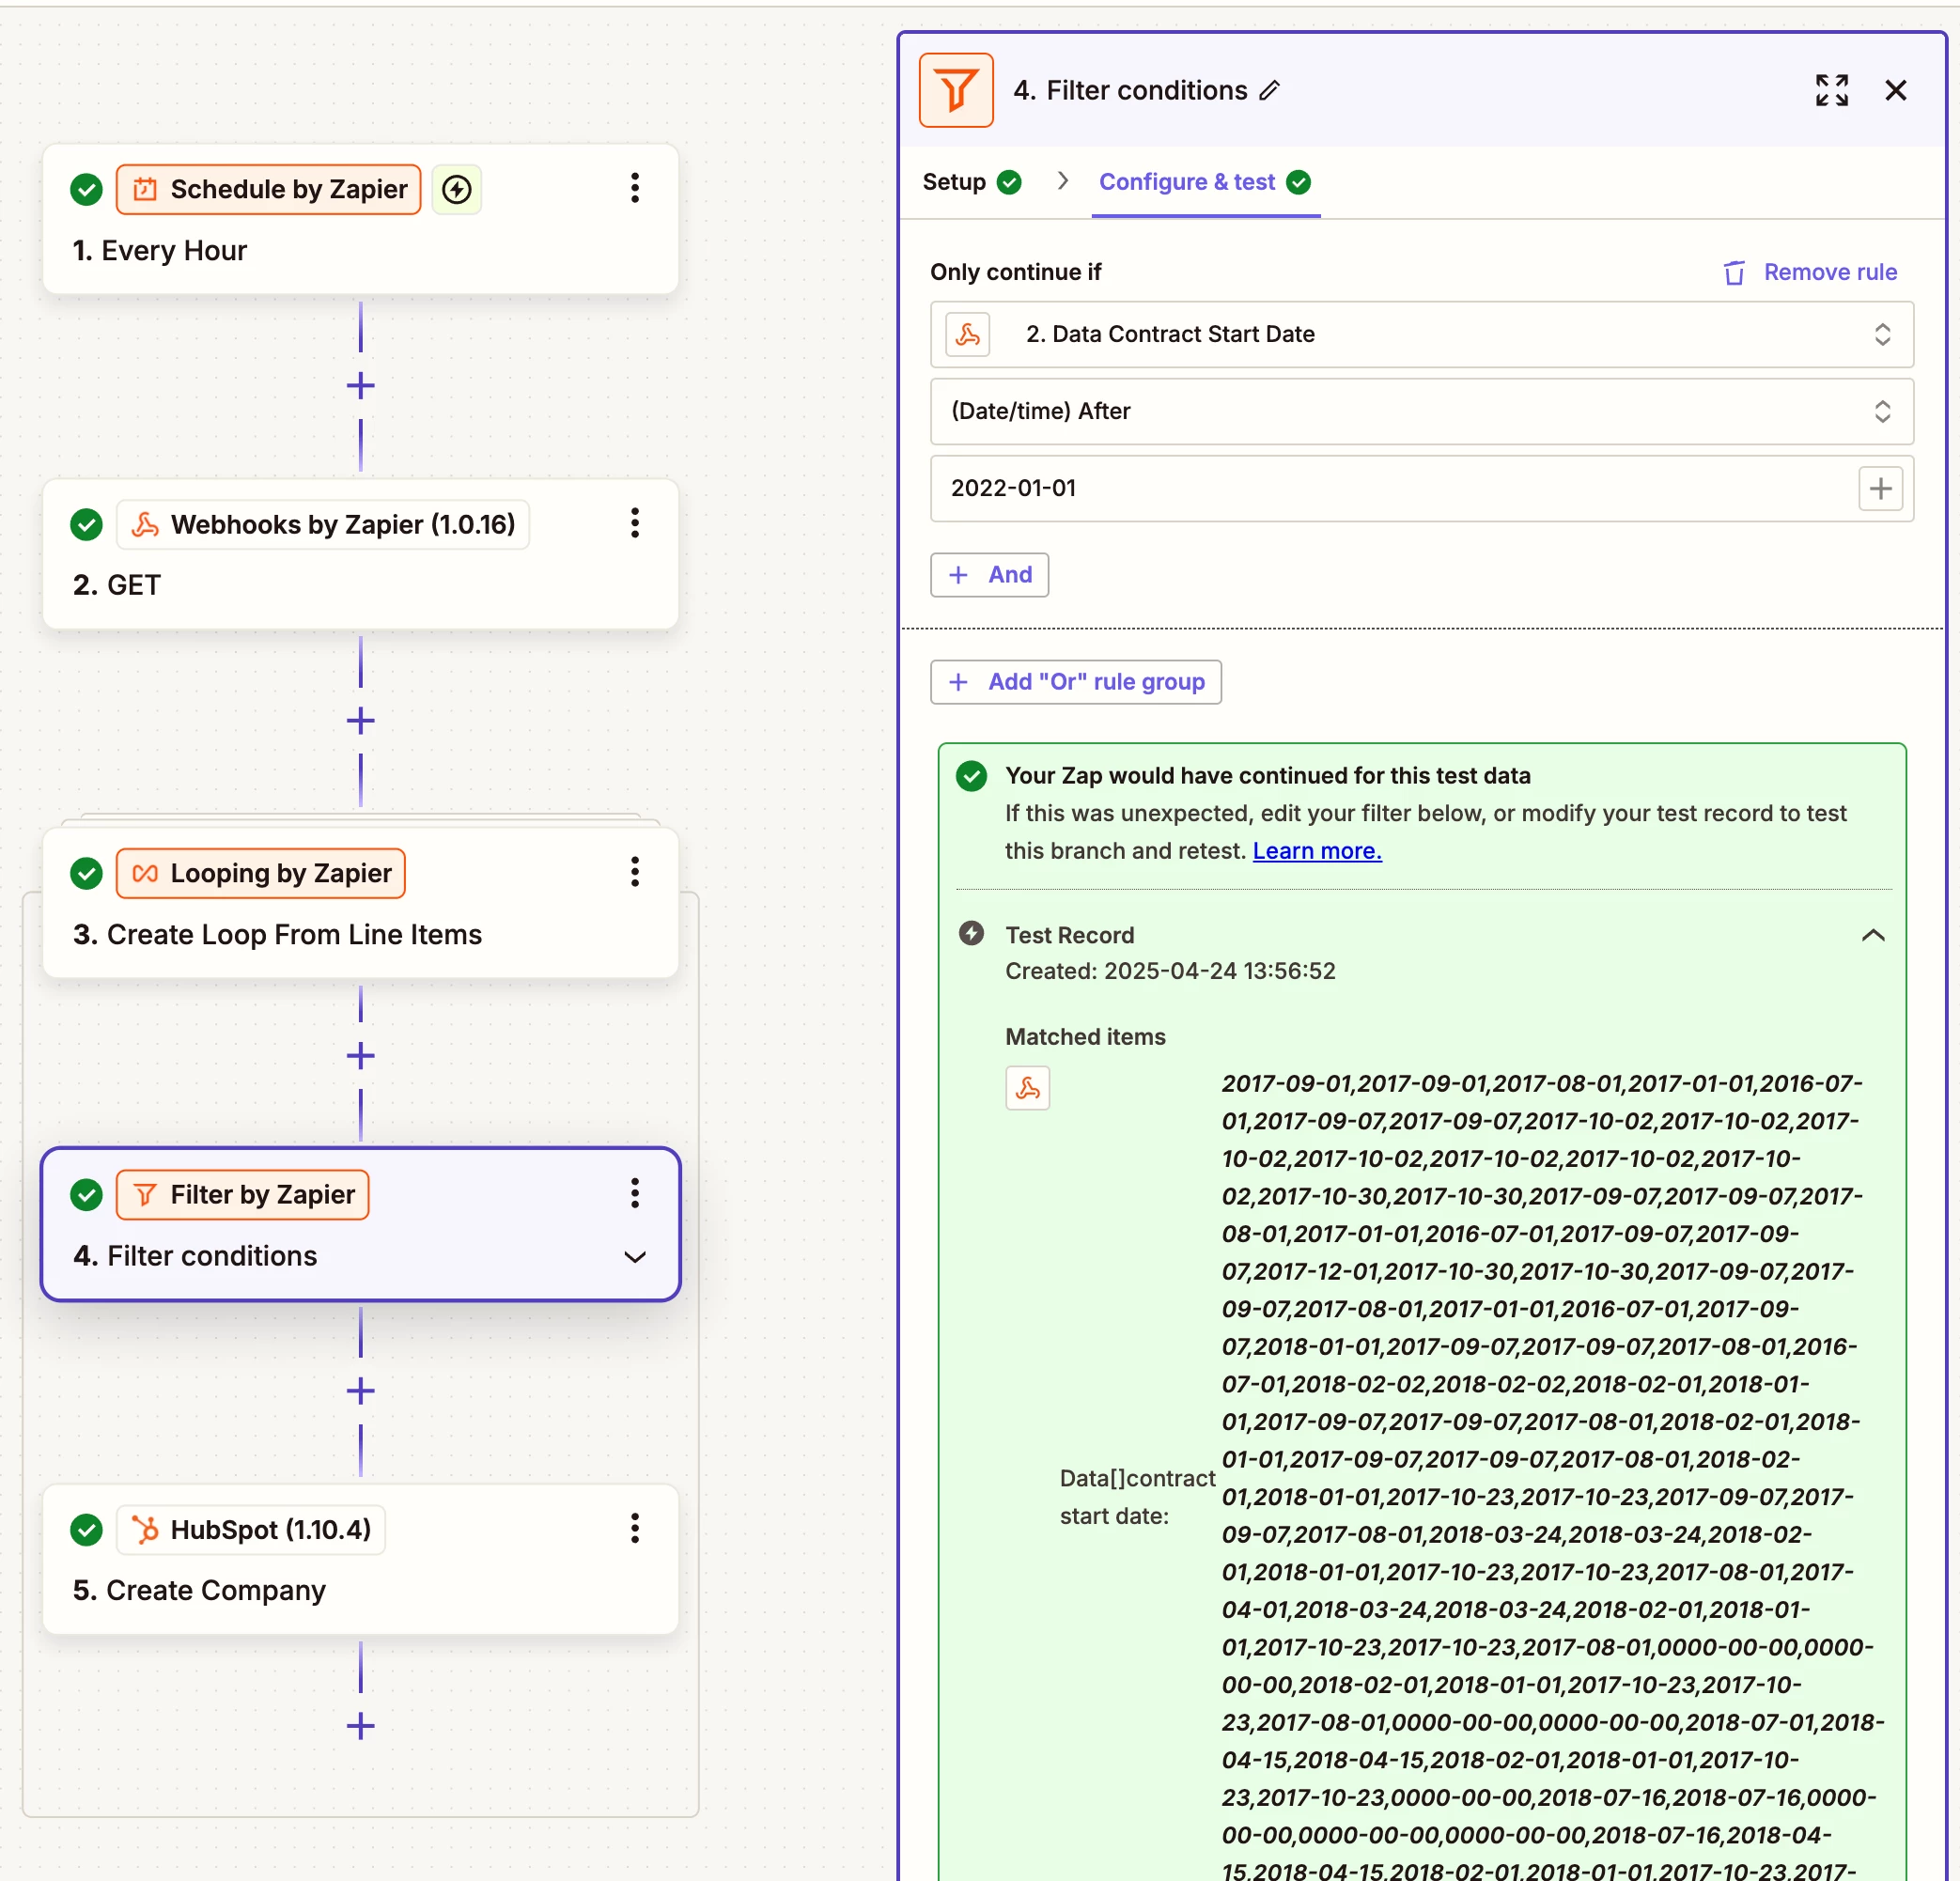Viewport: 1960px width, 1881px height.
Task: Expand chevron on Filter conditions step card
Action: click(634, 1256)
